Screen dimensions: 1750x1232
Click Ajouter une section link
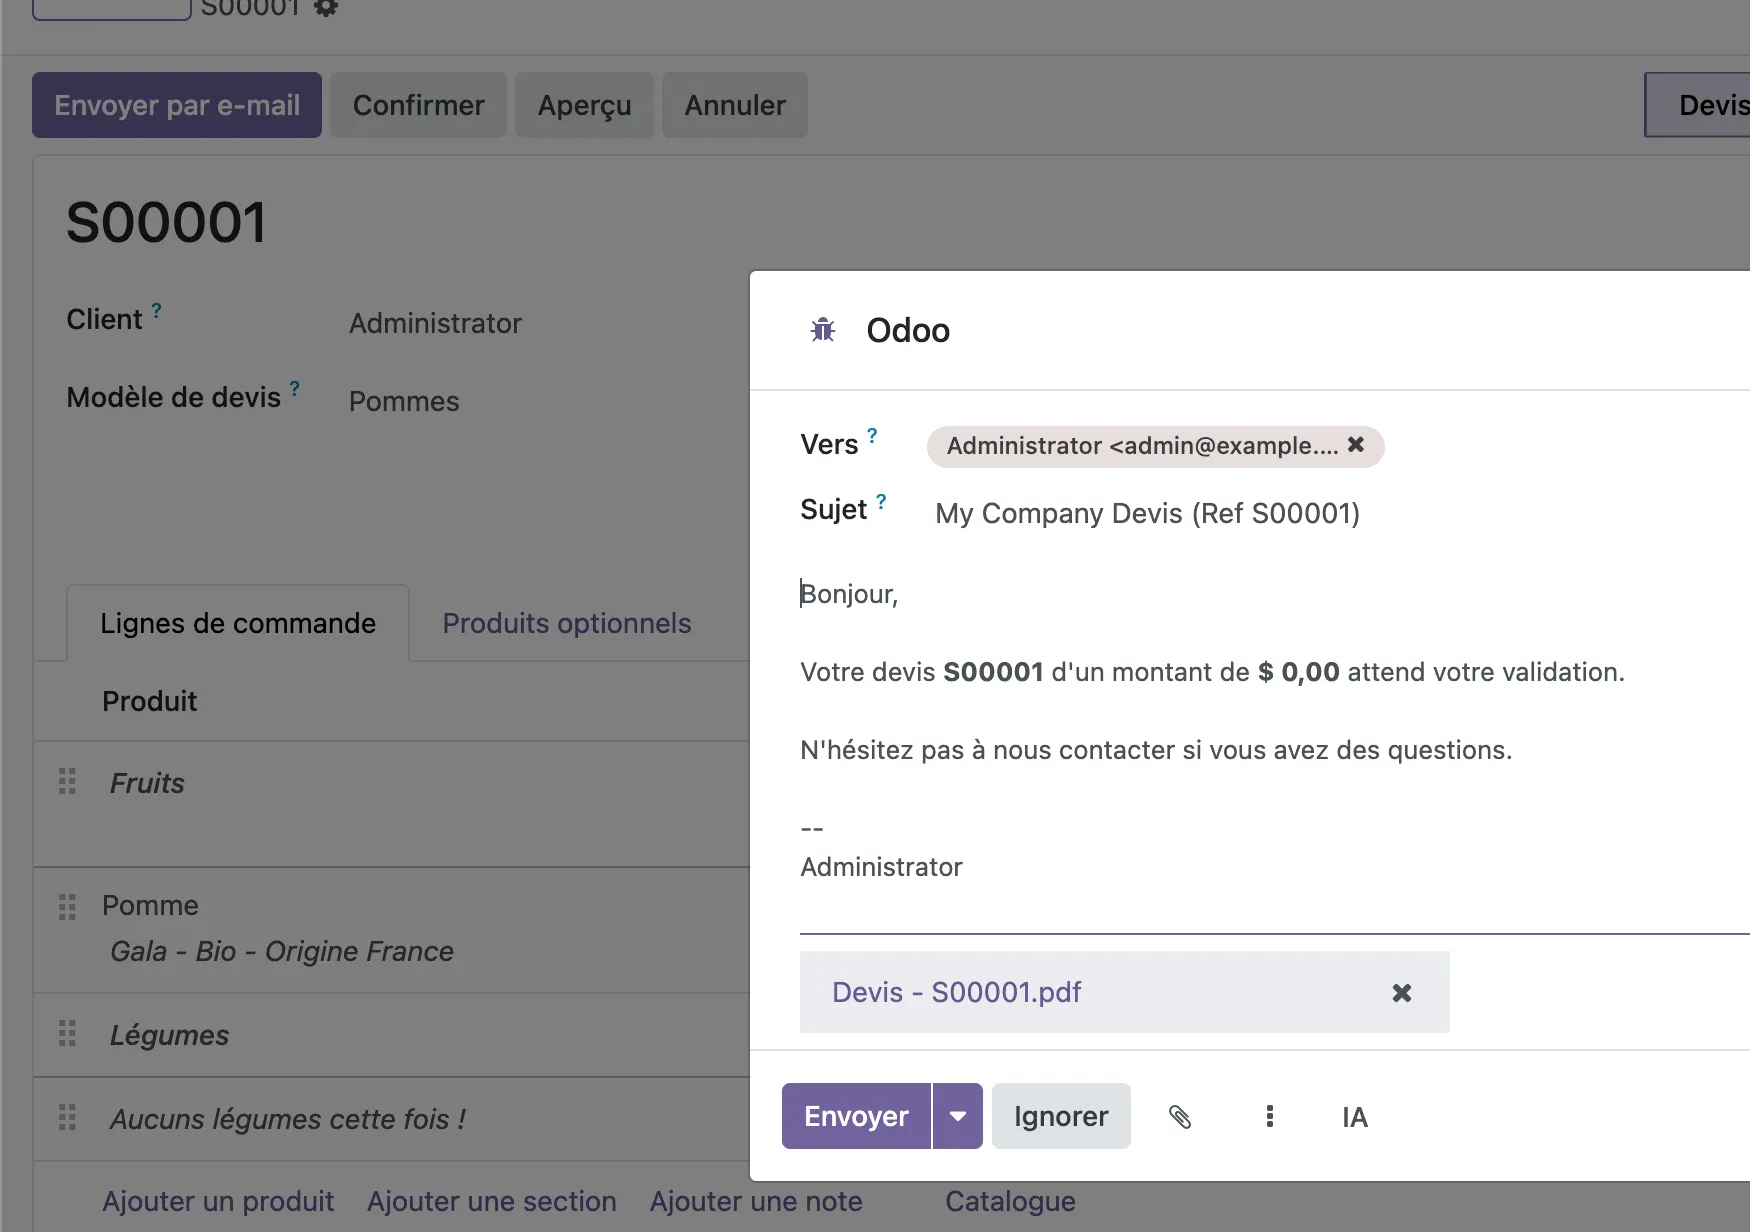point(492,1201)
